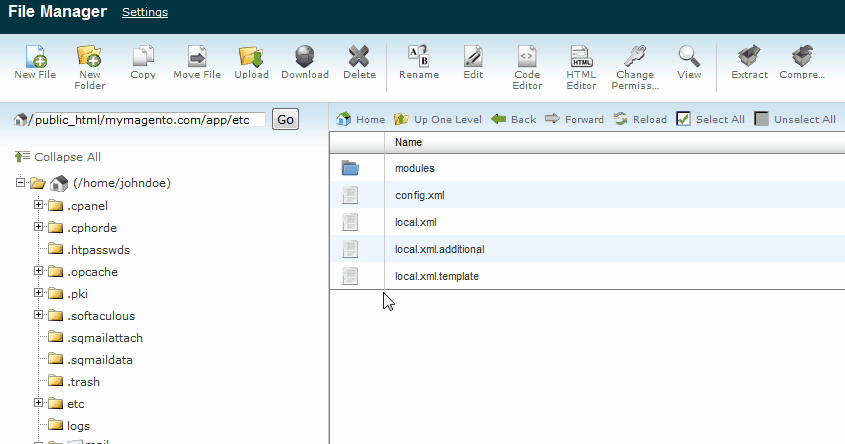Check Select All
The height and width of the screenshot is (444, 845).
683,119
